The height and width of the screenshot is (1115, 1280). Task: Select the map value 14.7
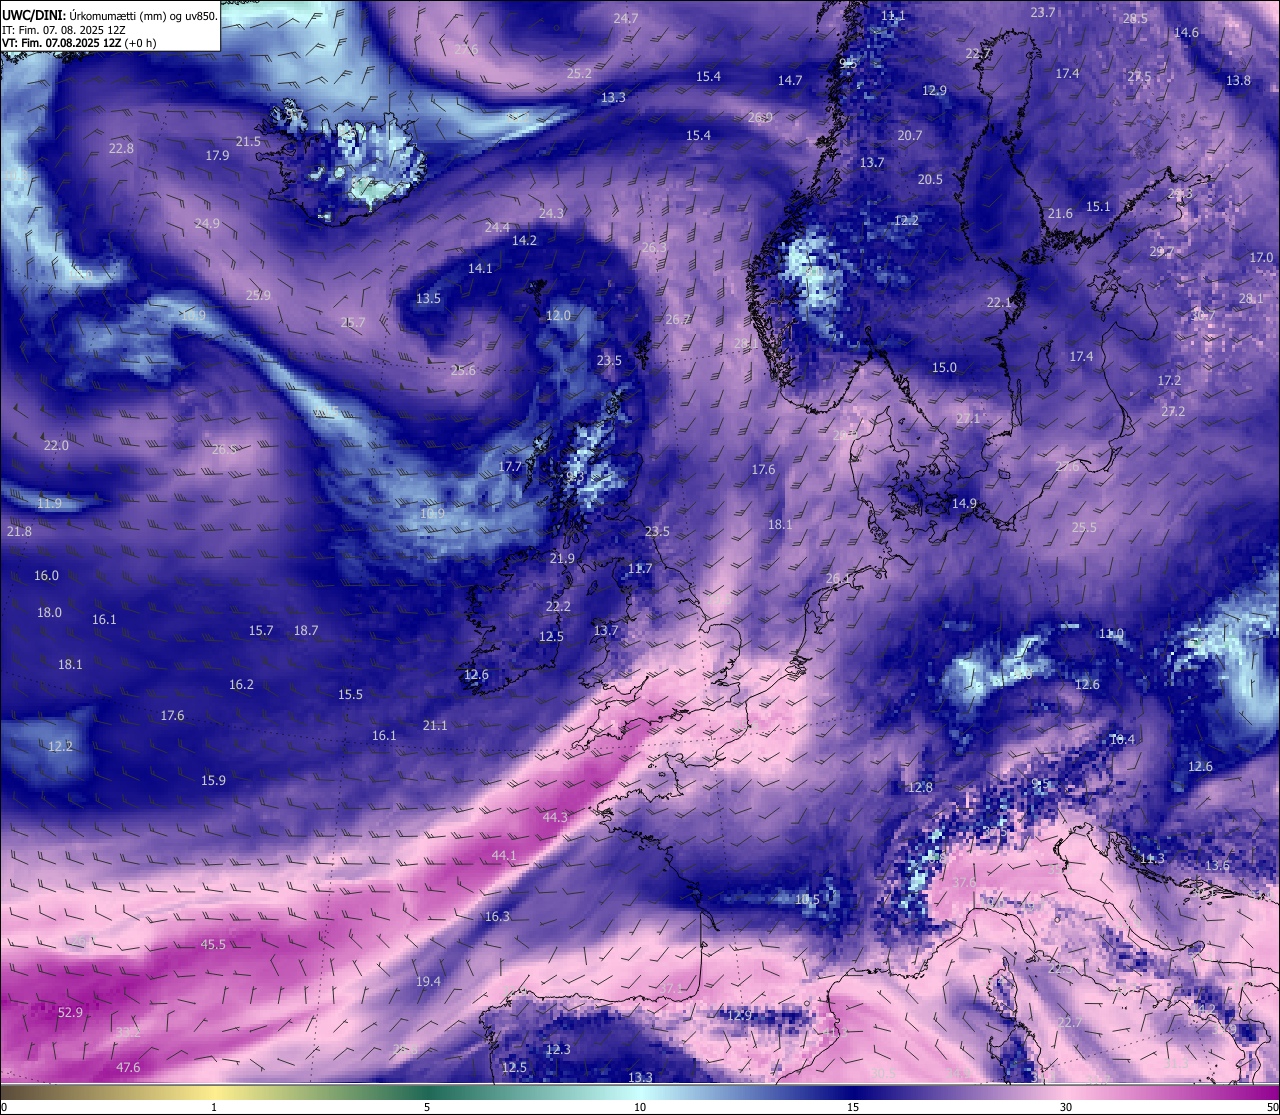[790, 80]
